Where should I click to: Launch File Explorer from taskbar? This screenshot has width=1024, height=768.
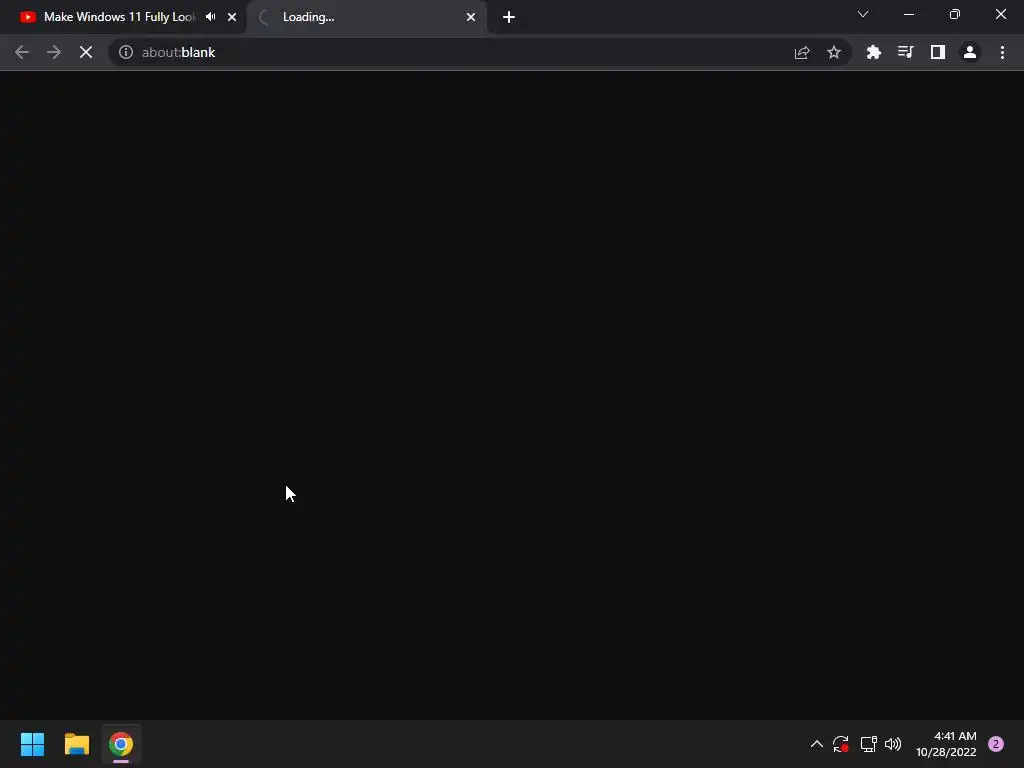pos(76,744)
